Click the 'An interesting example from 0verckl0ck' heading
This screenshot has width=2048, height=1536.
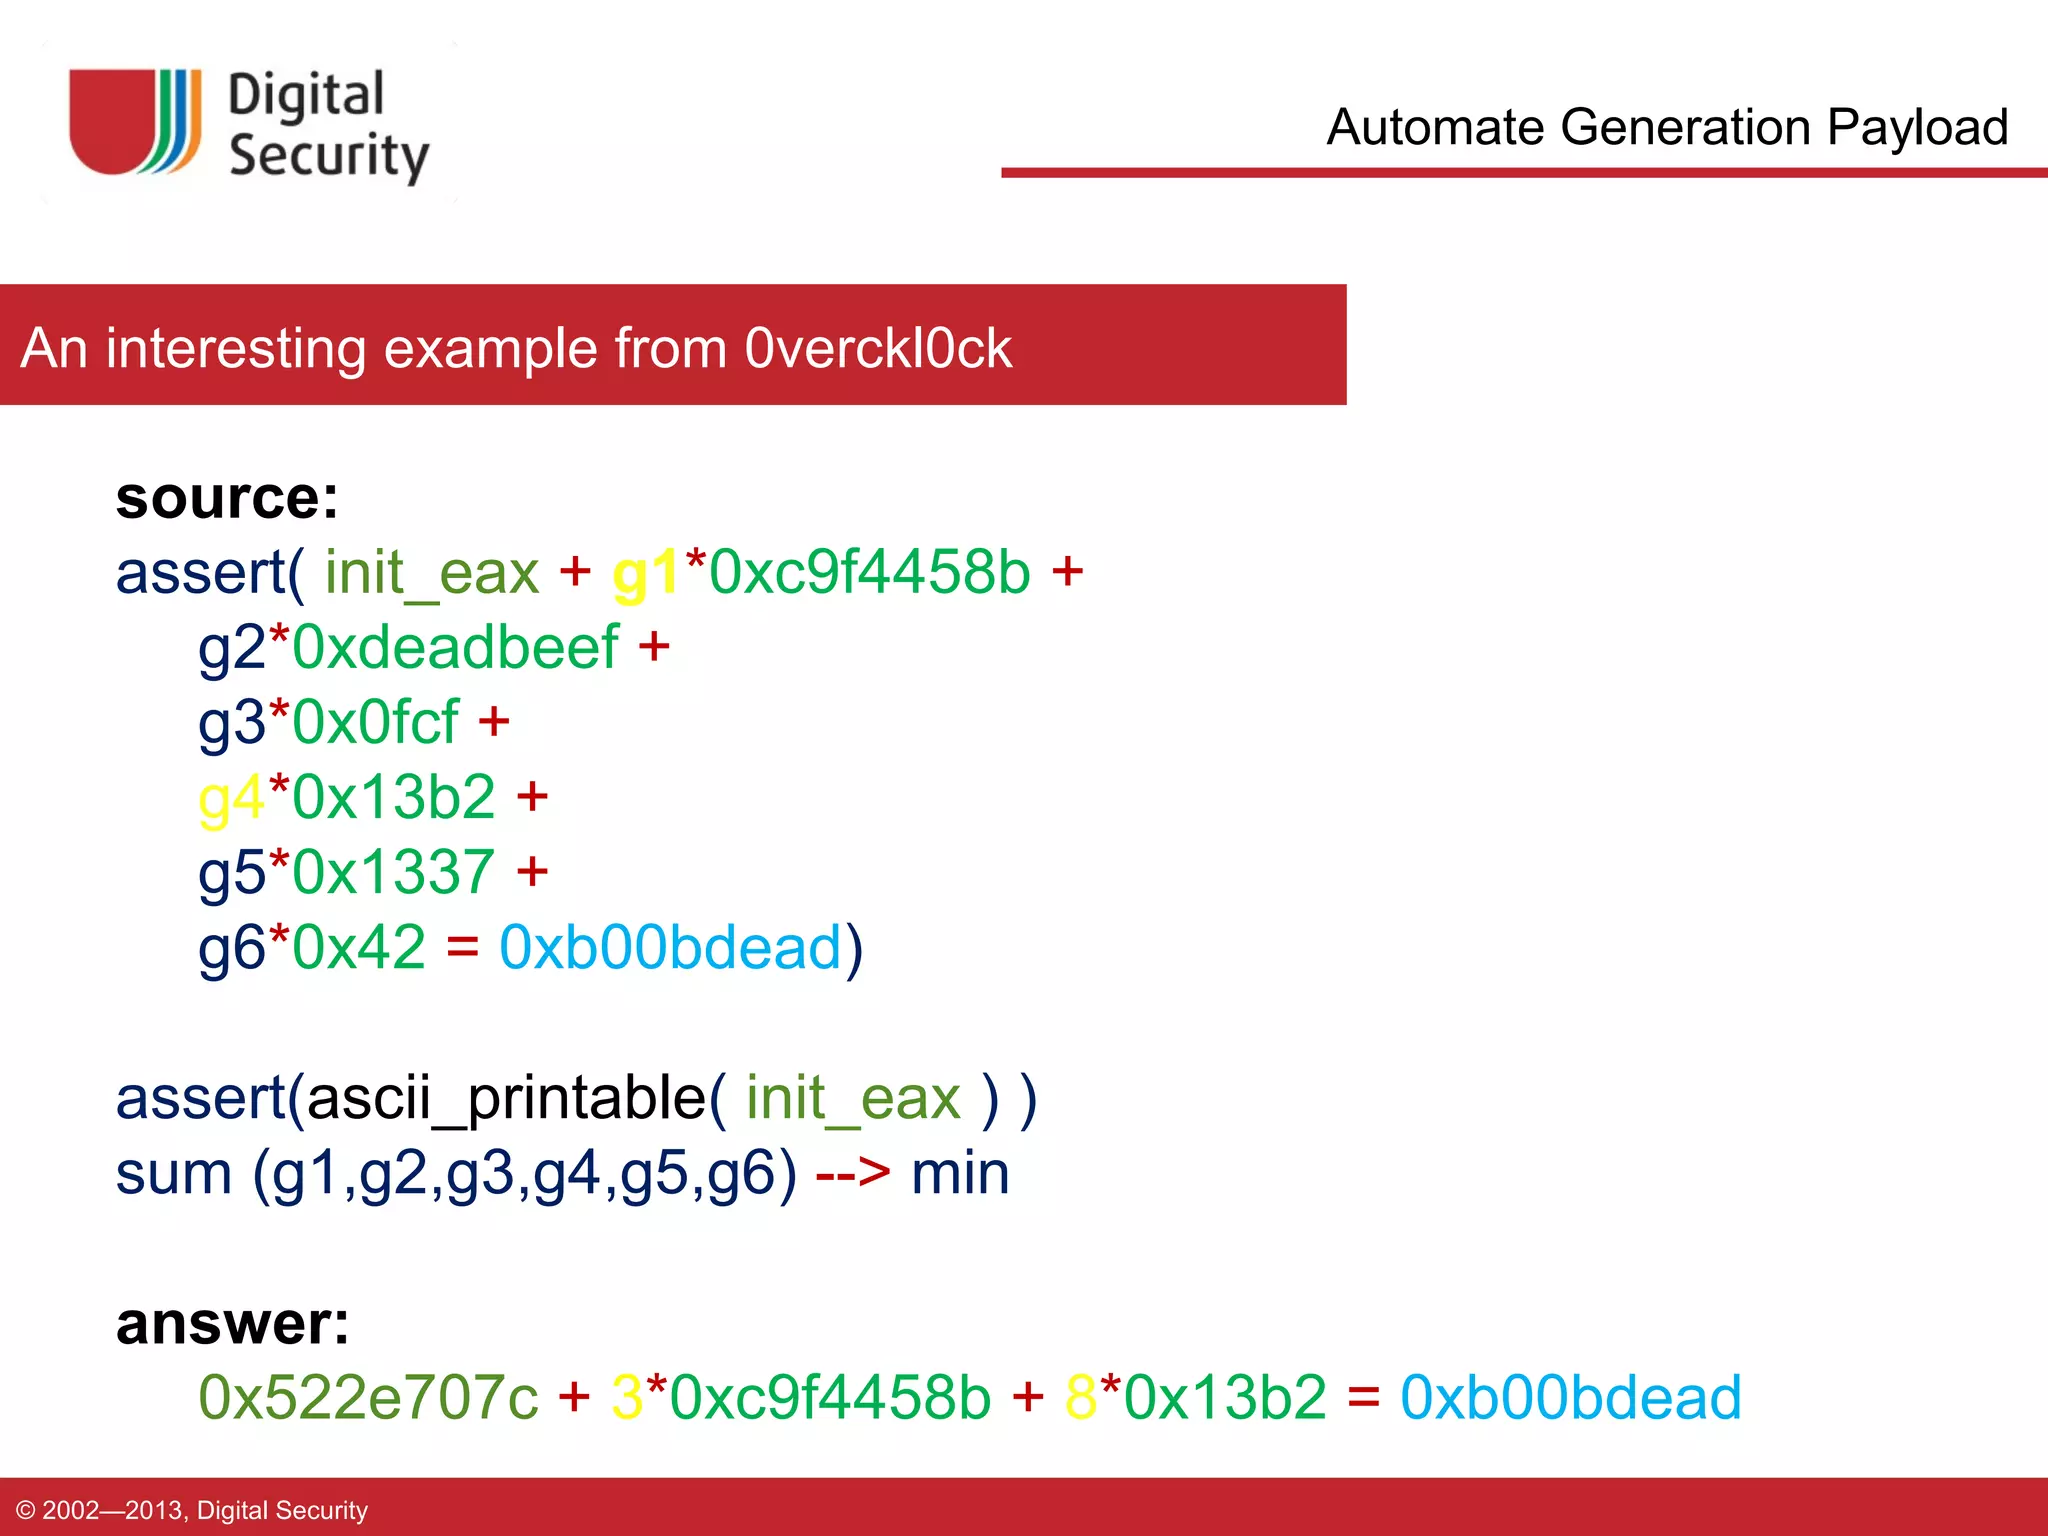click(516, 348)
